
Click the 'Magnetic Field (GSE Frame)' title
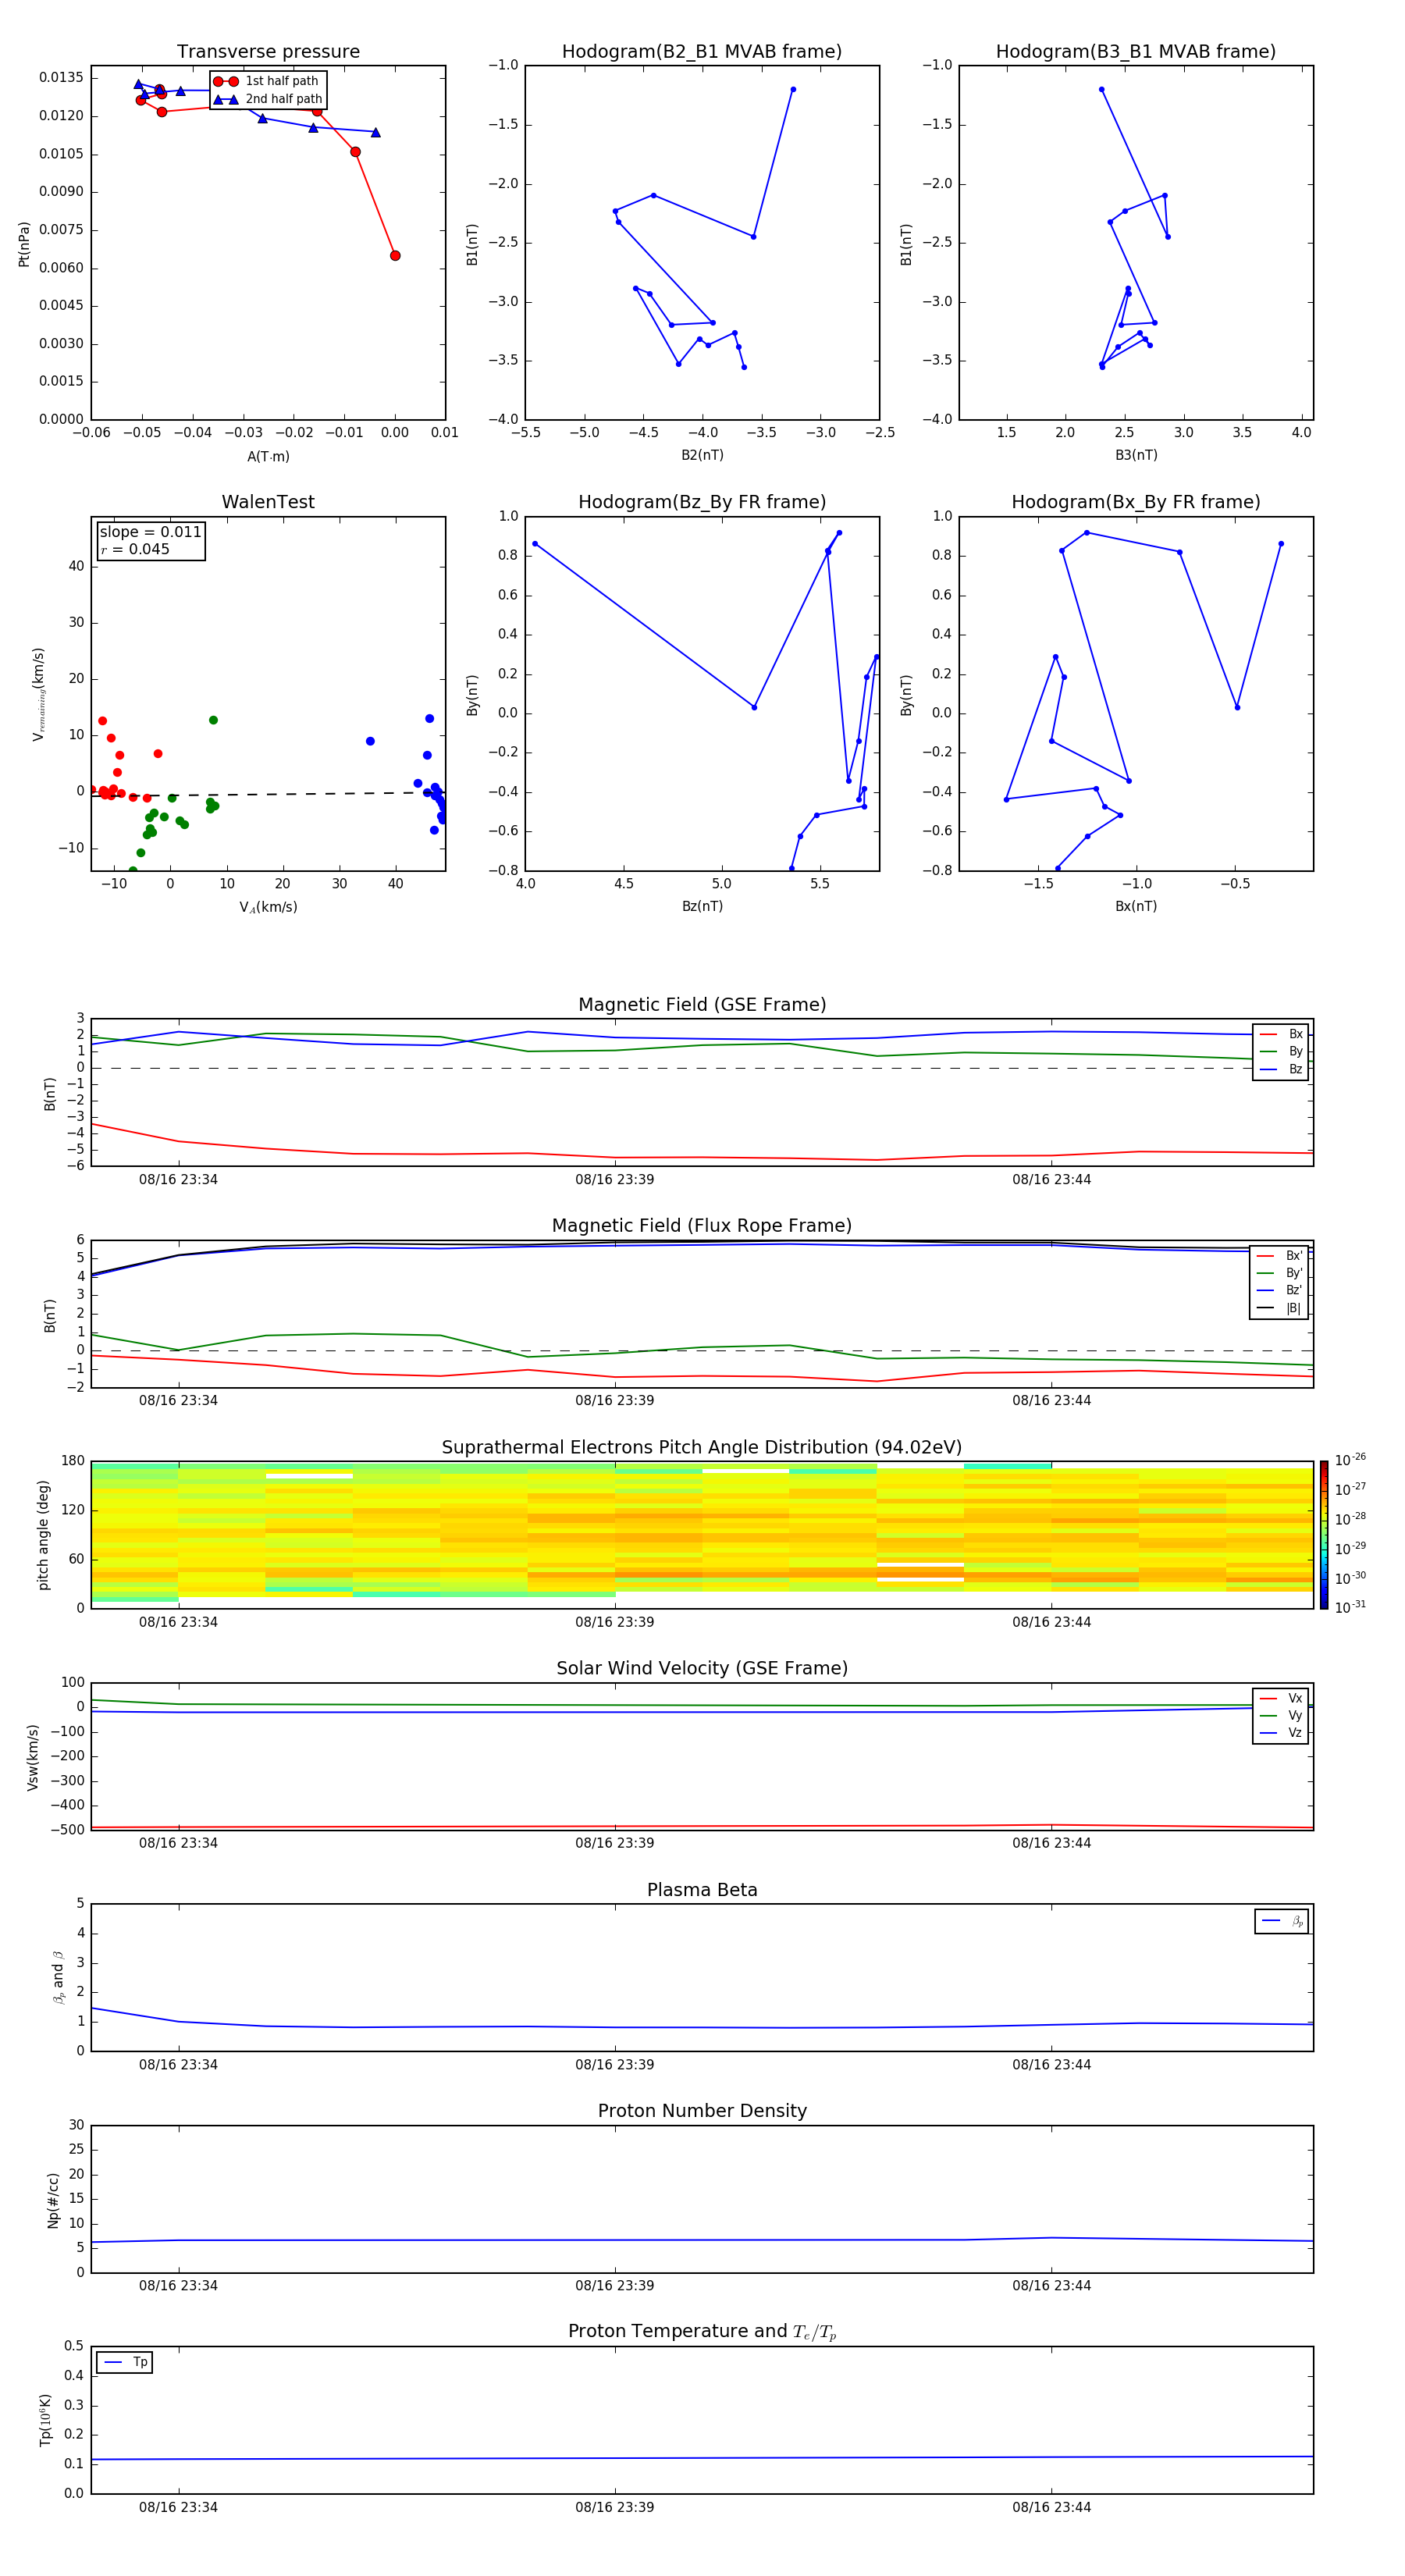(x=702, y=1005)
